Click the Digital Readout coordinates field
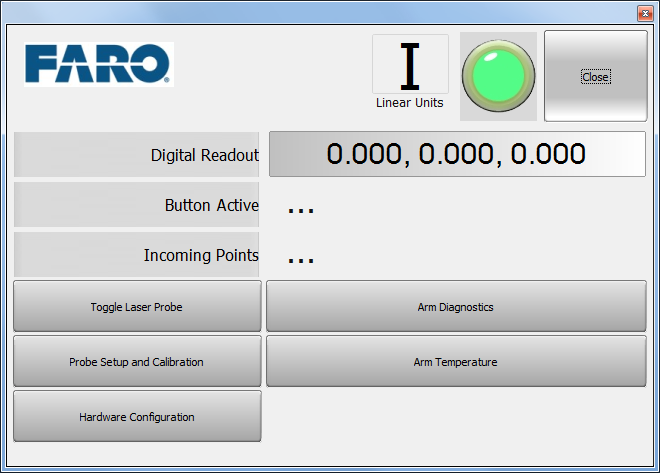Screen dimensions: 660x473 coord(457,154)
